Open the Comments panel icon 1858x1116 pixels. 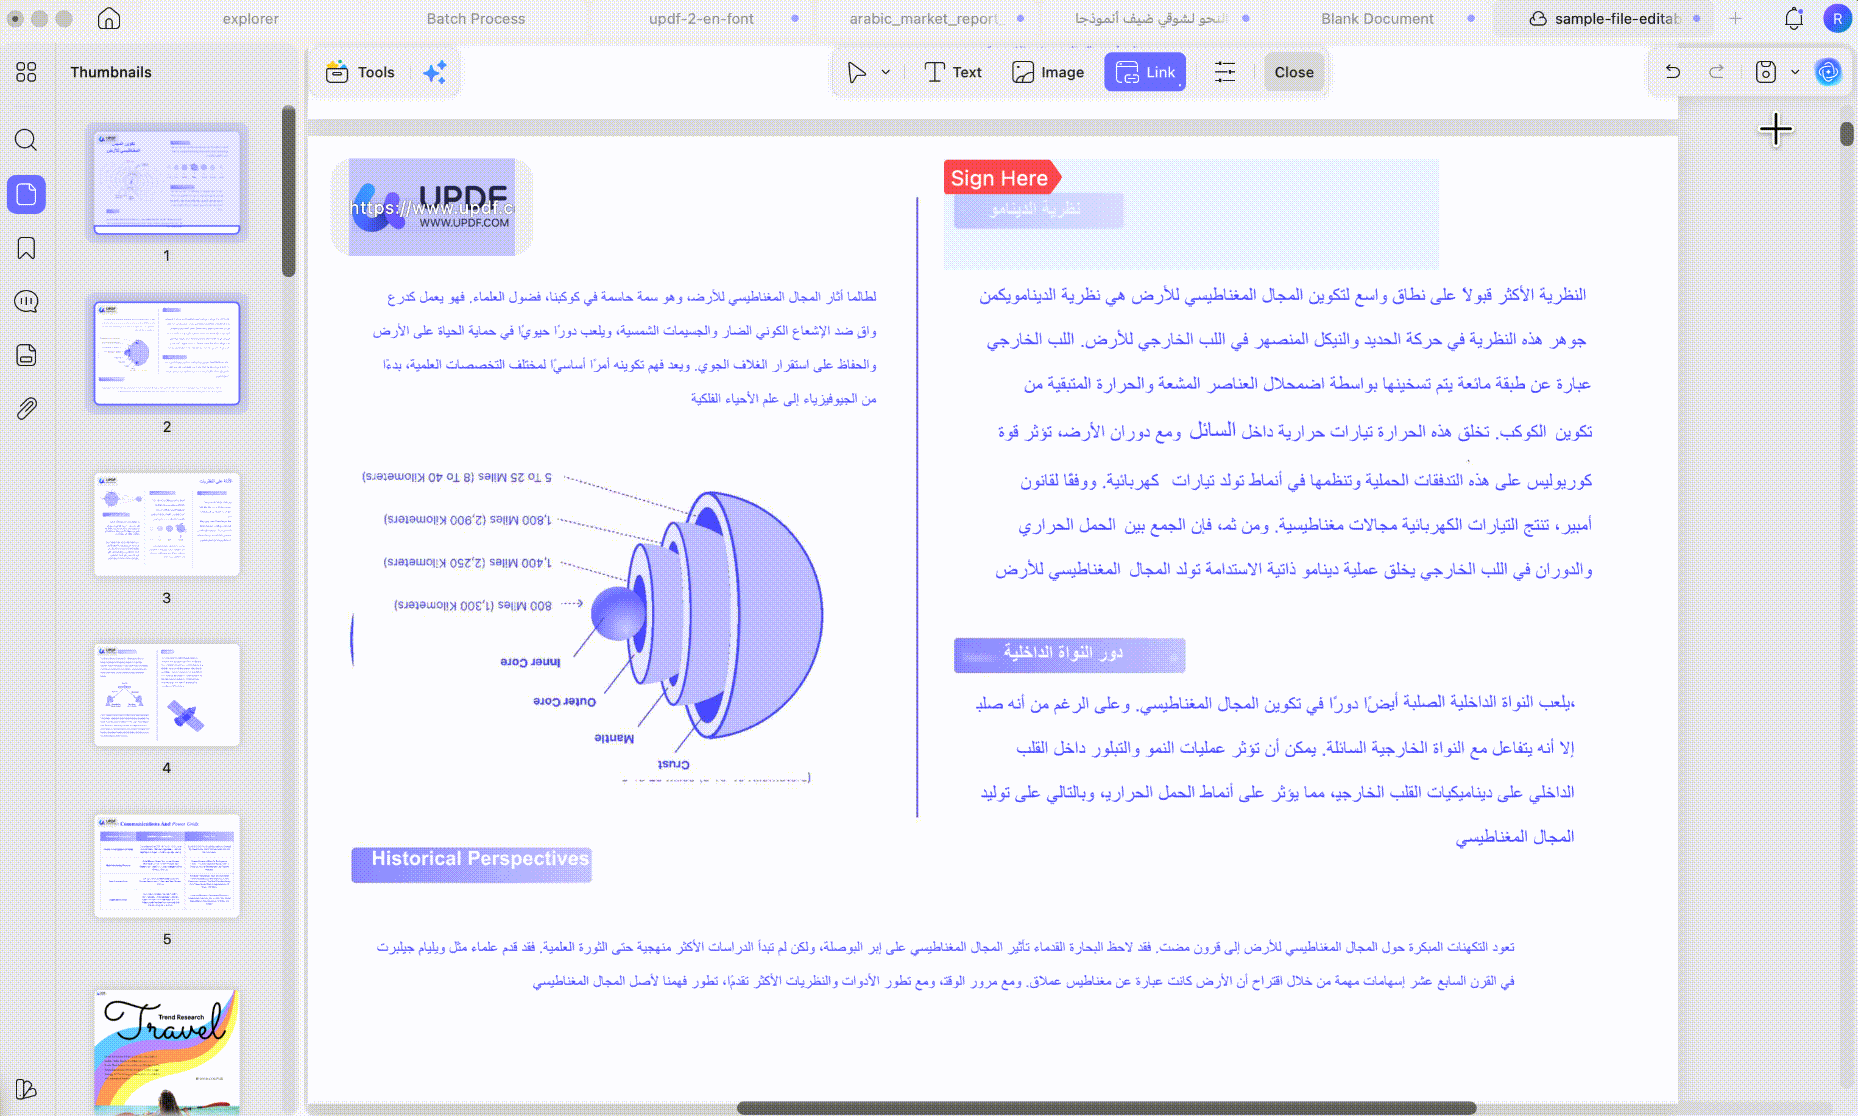[x=26, y=301]
